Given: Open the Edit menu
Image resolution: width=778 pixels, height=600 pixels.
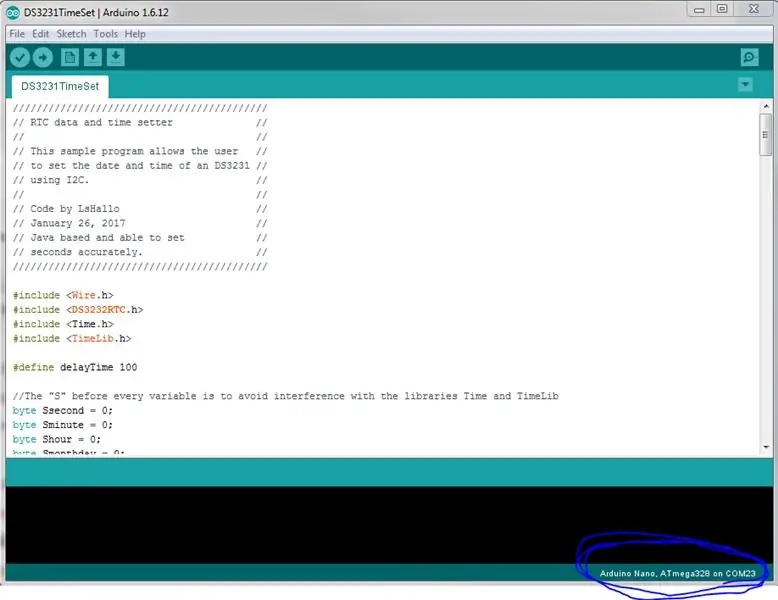Looking at the screenshot, I should [41, 34].
